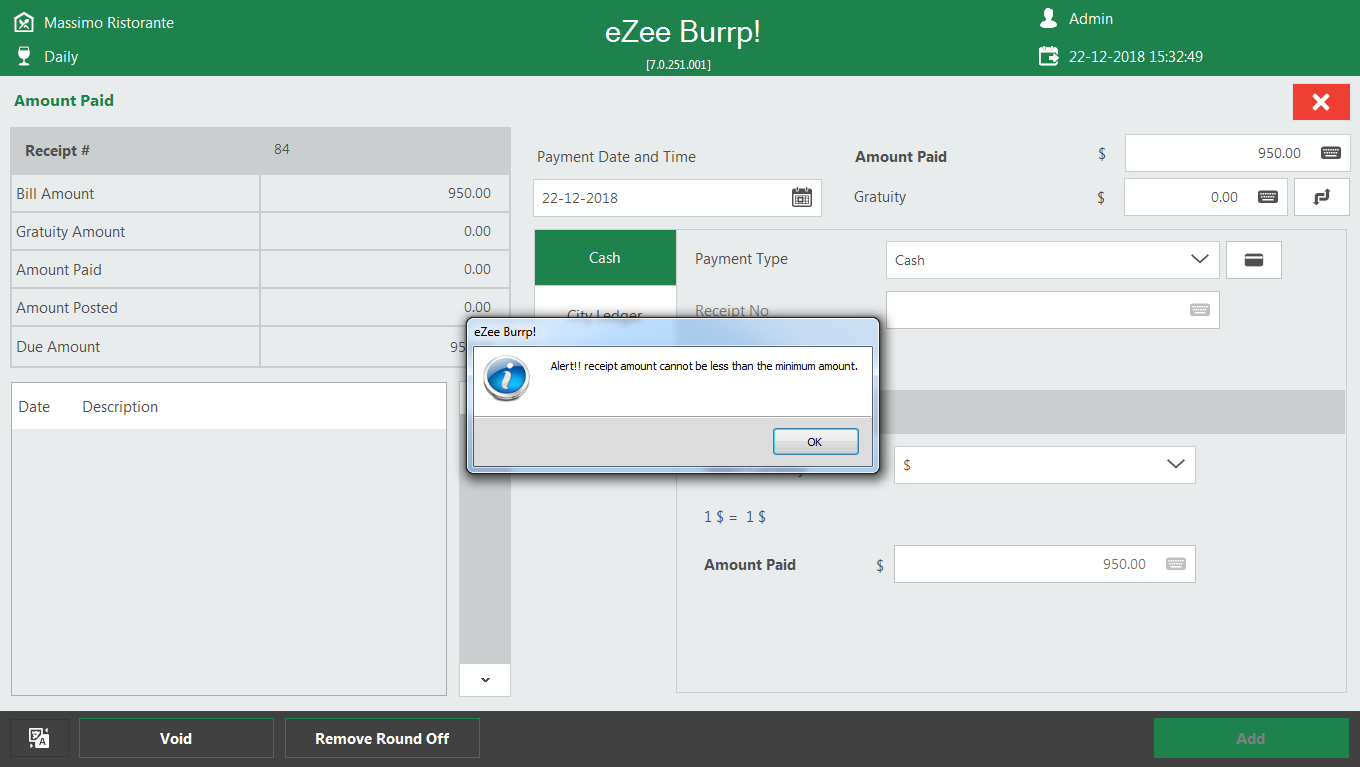Click the Receipt # value 84
This screenshot has width=1360, height=767.
coord(282,149)
